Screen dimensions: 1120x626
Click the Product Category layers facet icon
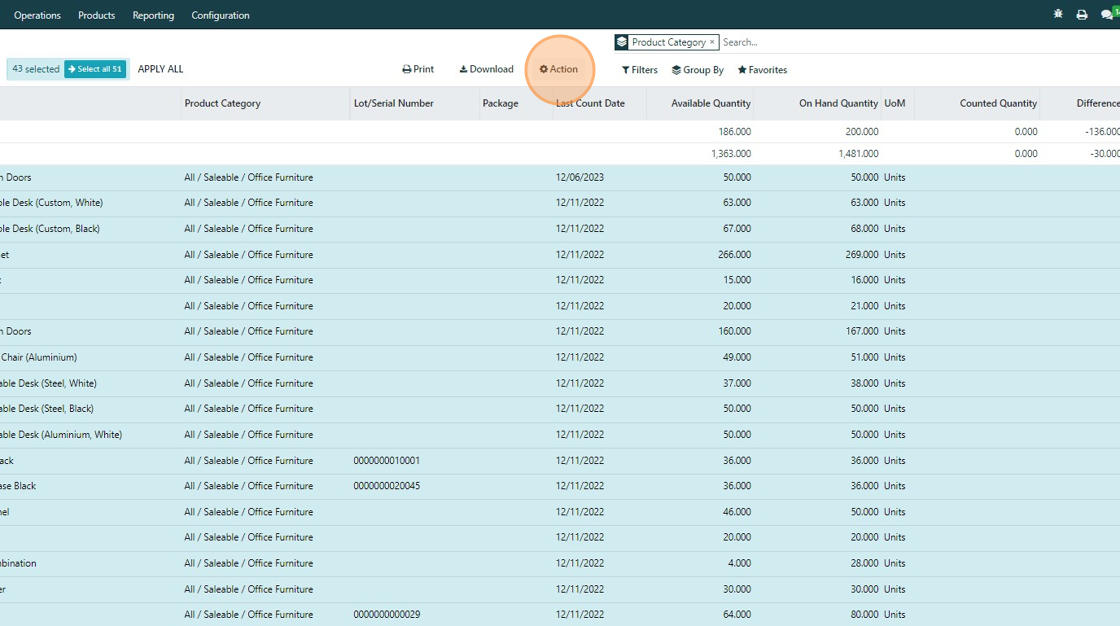(622, 42)
